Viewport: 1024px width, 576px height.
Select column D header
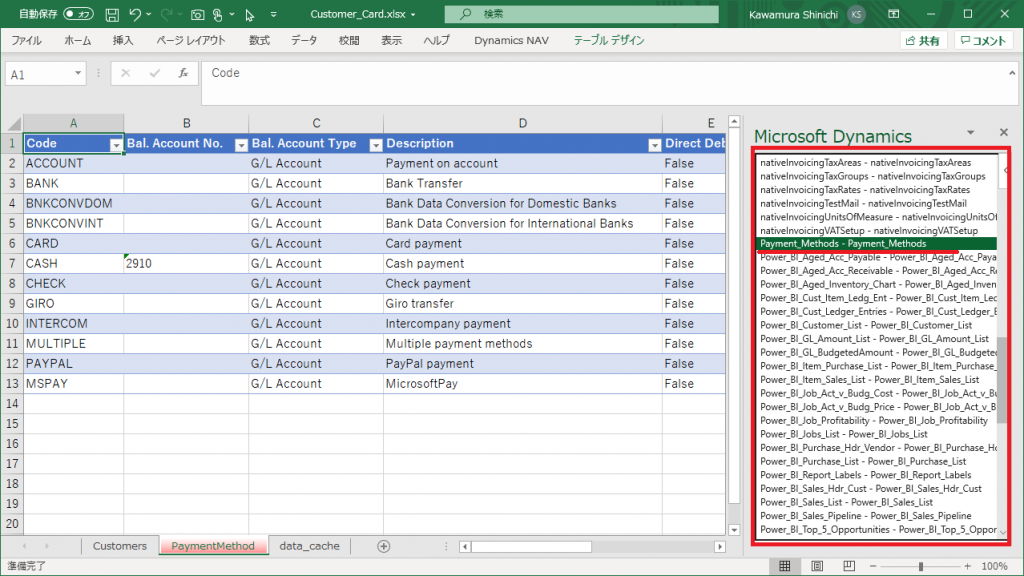pyautogui.click(x=522, y=123)
